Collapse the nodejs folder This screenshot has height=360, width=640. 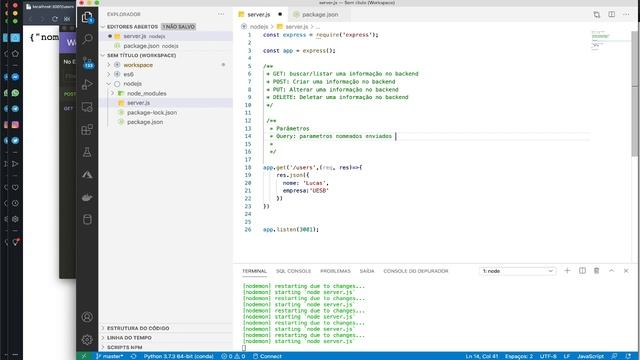pos(109,84)
